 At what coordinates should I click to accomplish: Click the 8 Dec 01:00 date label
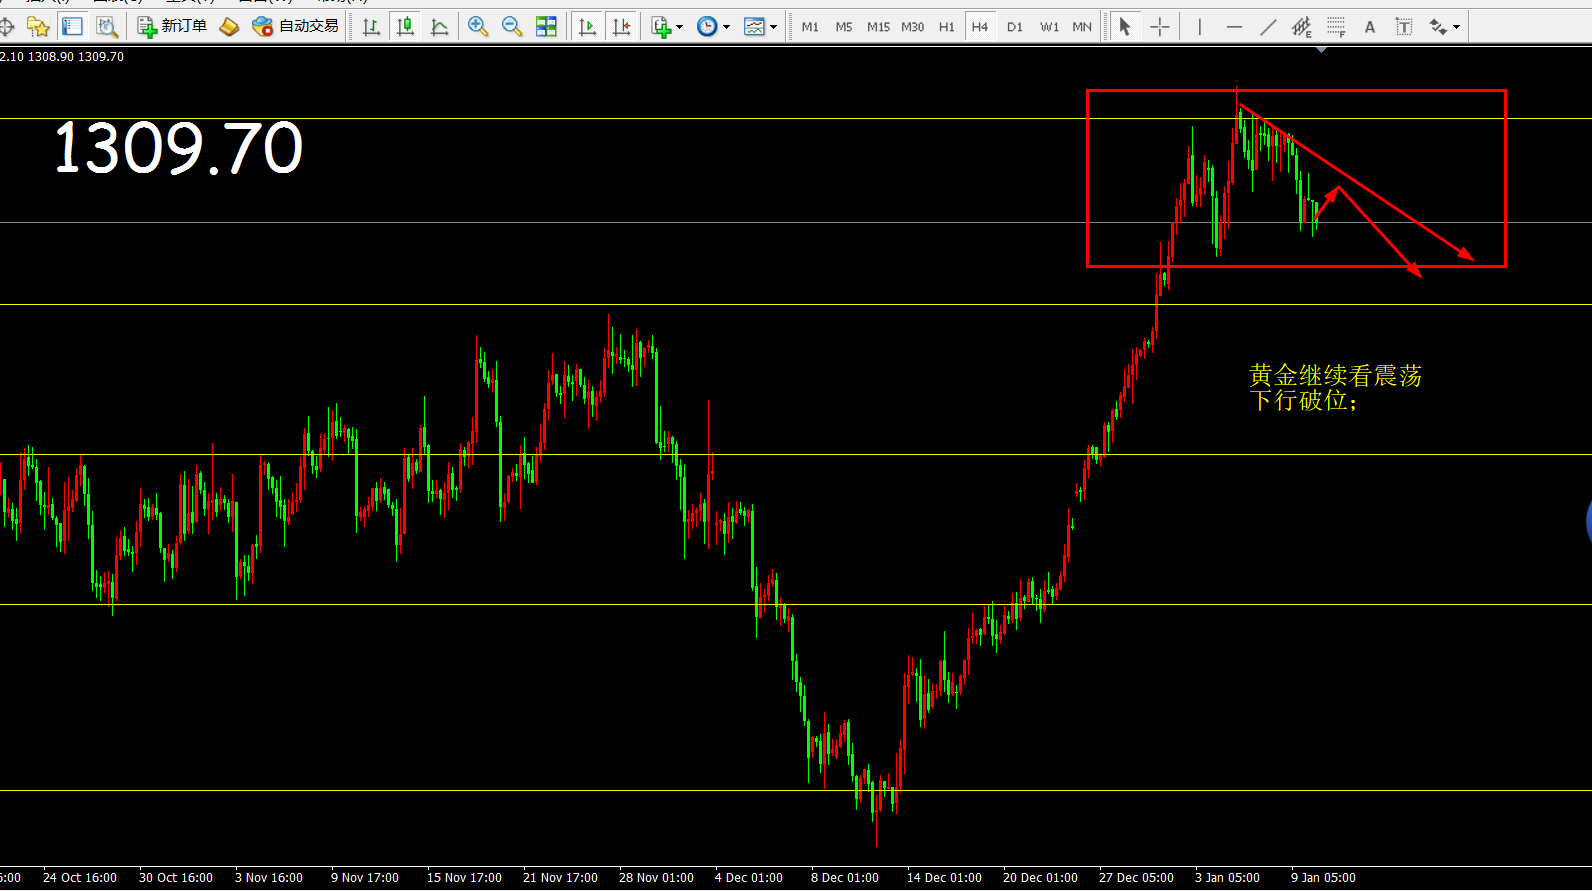[845, 878]
